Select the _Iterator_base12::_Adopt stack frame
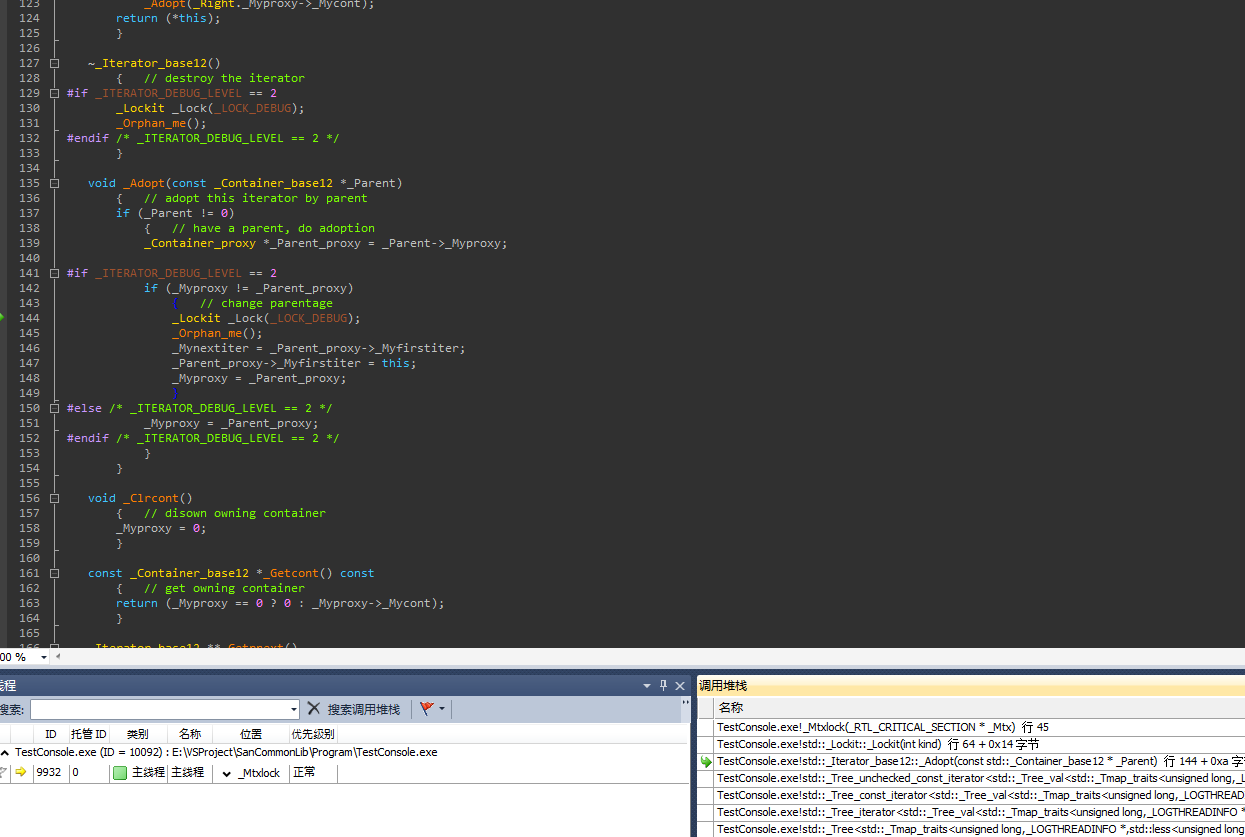The width and height of the screenshot is (1245, 837). coord(980,761)
